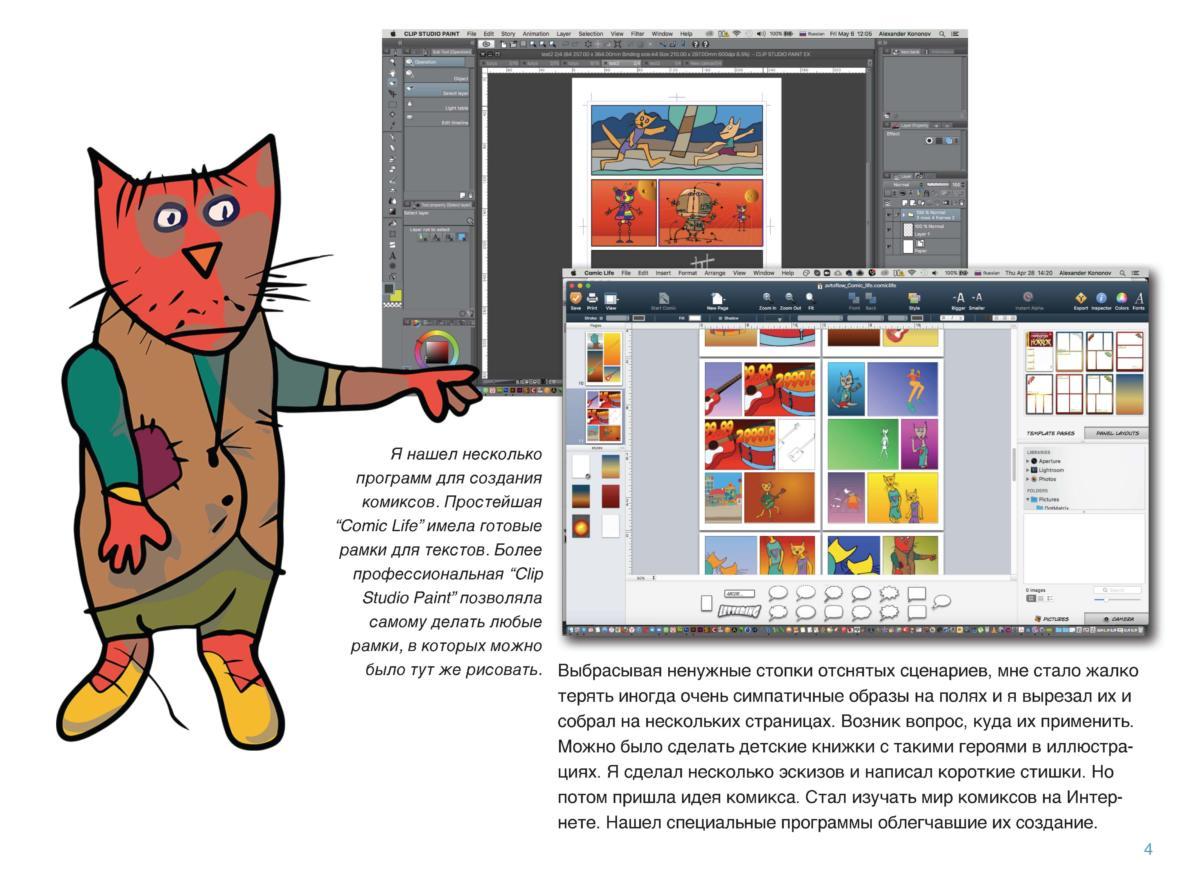
Task: Select the dark red gradient swatch in Comic Life sidebar
Action: pyautogui.click(x=610, y=496)
